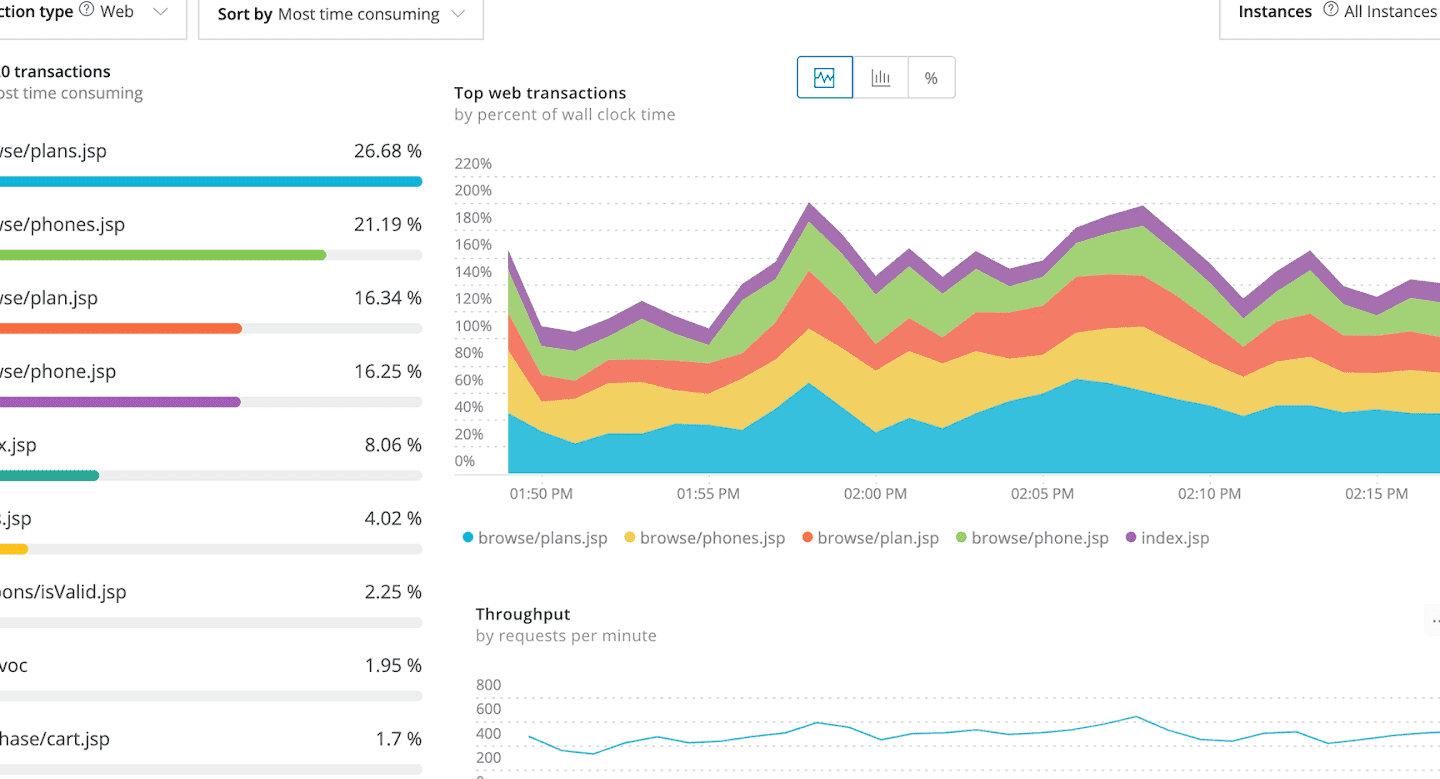Toggle the browse/plan.jsp legend series
Image resolution: width=1440 pixels, height=779 pixels.
coord(870,538)
